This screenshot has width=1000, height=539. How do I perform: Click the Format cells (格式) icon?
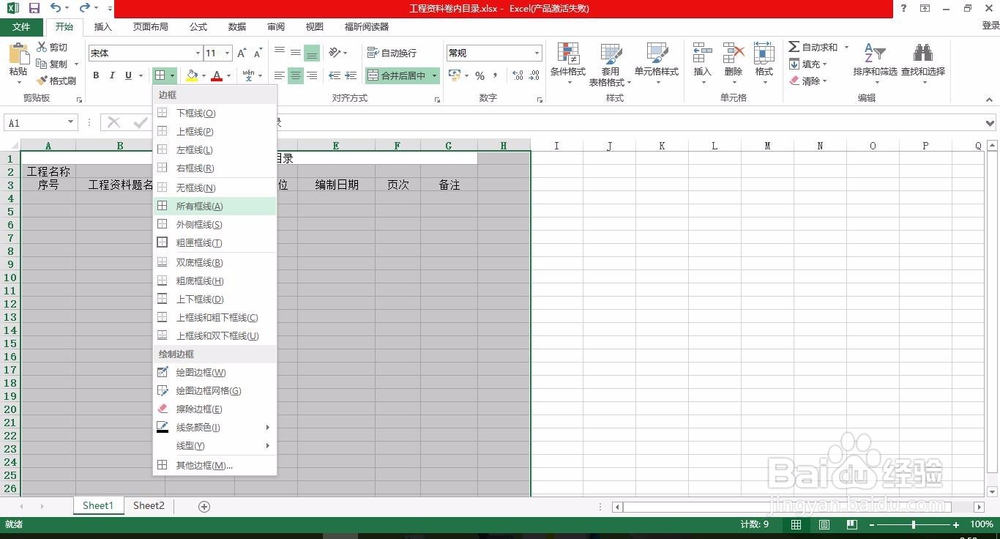pos(764,62)
